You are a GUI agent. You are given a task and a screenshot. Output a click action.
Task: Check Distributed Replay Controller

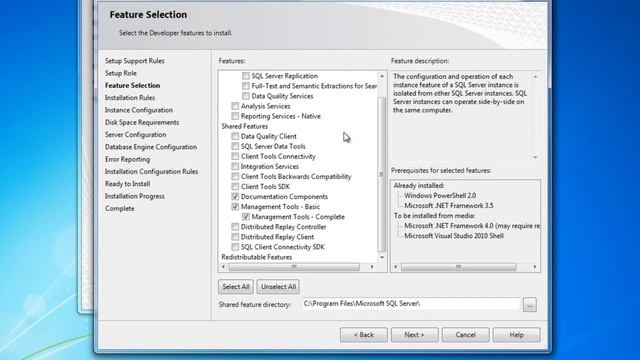click(x=235, y=227)
